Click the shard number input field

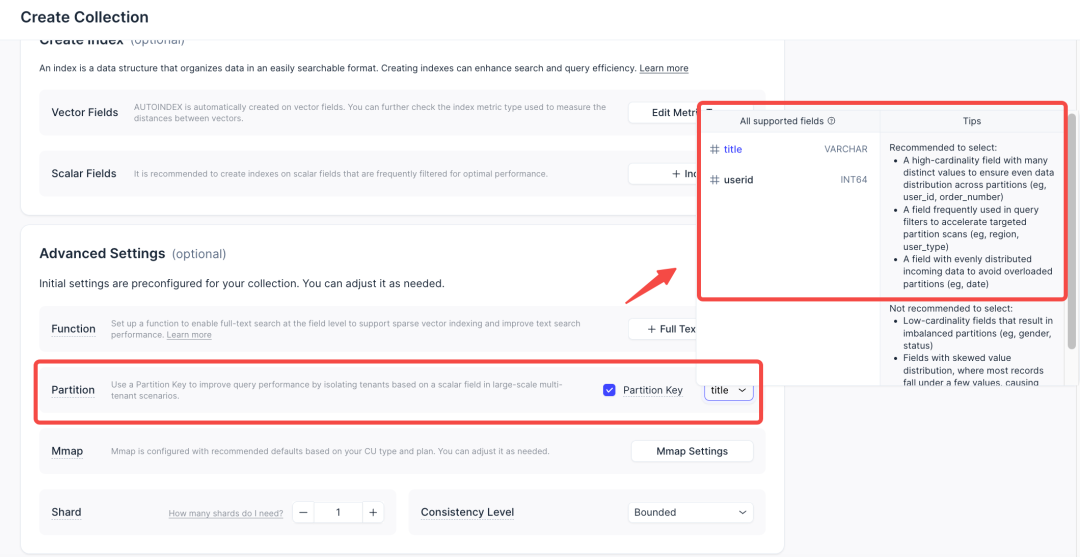pyautogui.click(x=337, y=512)
